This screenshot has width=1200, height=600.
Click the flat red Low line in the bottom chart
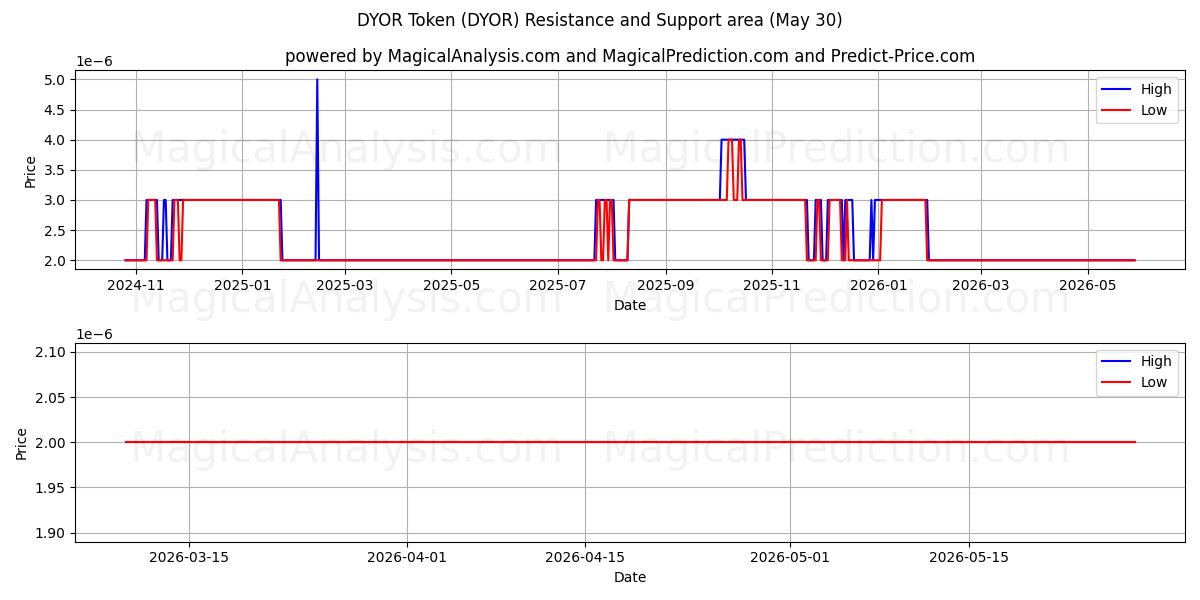point(630,442)
